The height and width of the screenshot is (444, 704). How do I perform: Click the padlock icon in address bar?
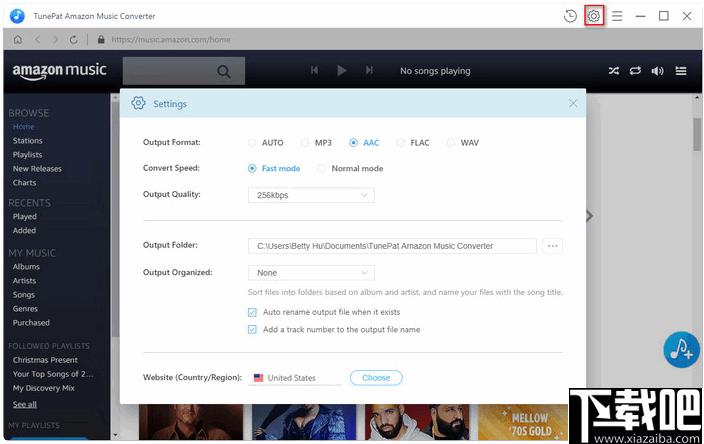pos(101,40)
